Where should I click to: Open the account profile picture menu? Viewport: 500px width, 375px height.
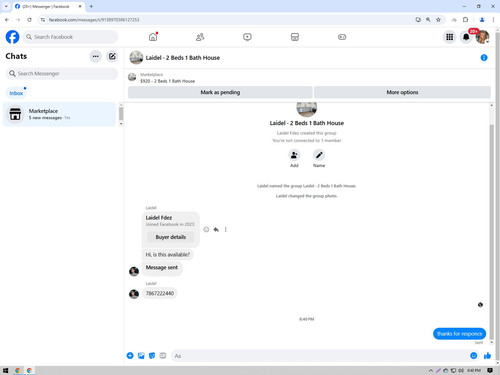click(x=482, y=37)
